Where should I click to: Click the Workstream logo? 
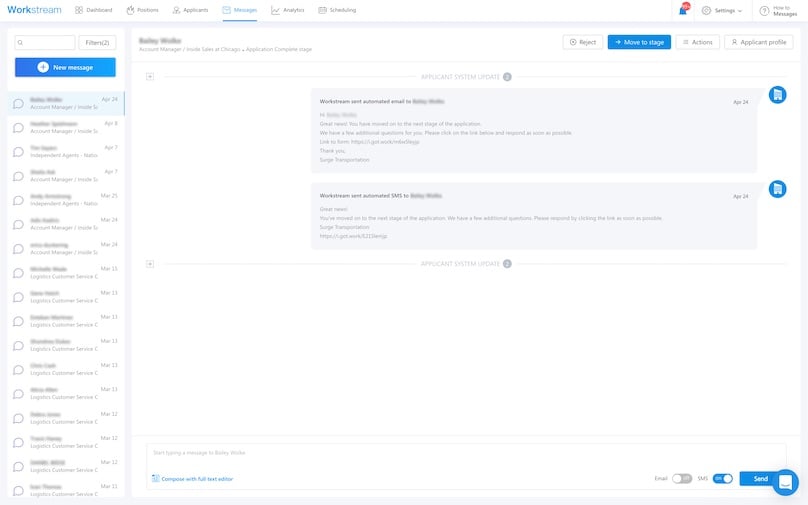34,10
